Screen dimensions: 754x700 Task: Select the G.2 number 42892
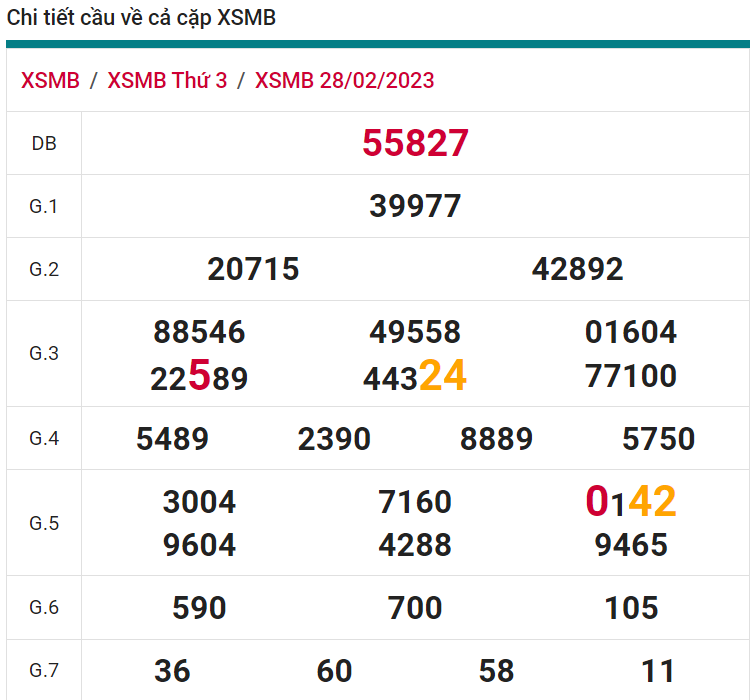tap(577, 269)
